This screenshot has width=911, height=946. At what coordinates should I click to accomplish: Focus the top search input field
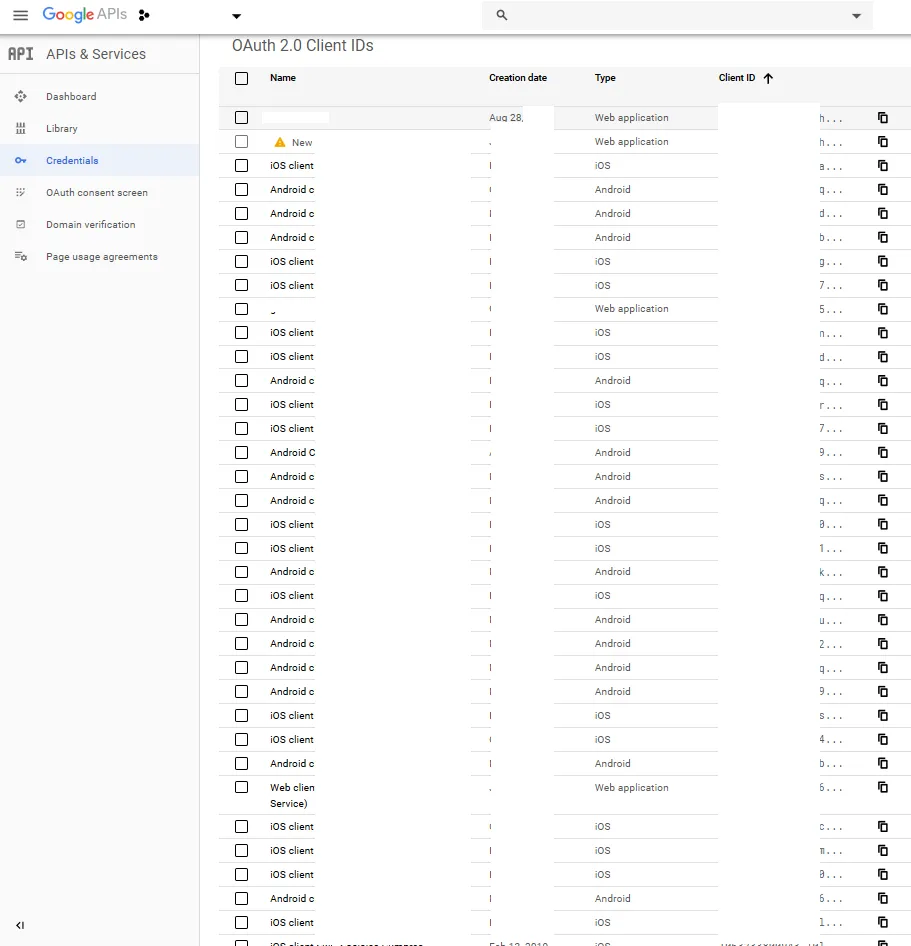(x=677, y=15)
